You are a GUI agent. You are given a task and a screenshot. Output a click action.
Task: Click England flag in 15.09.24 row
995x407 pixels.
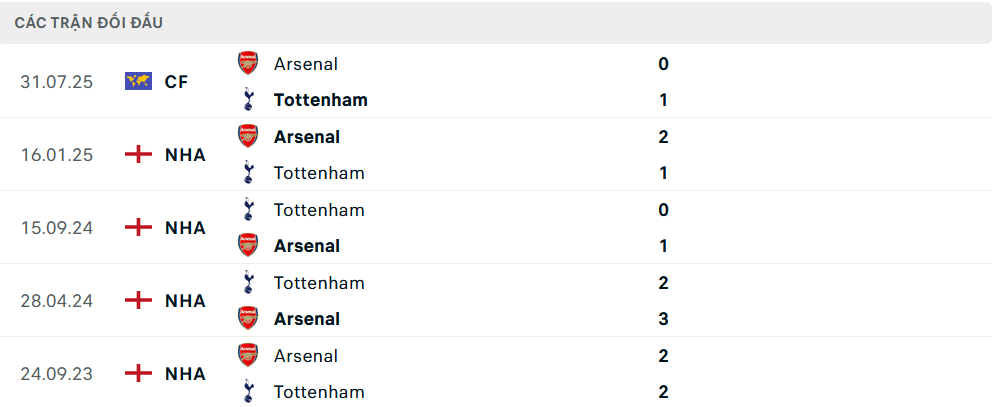point(138,228)
